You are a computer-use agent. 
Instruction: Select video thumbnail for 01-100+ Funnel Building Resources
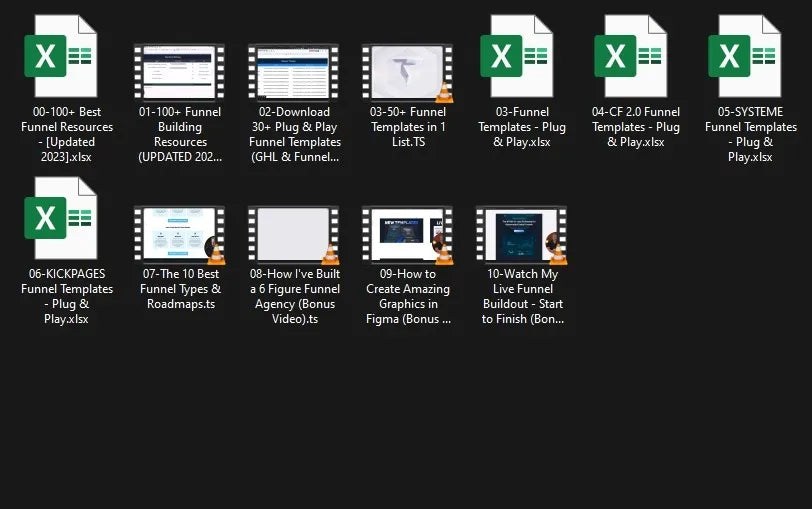click(x=180, y=73)
